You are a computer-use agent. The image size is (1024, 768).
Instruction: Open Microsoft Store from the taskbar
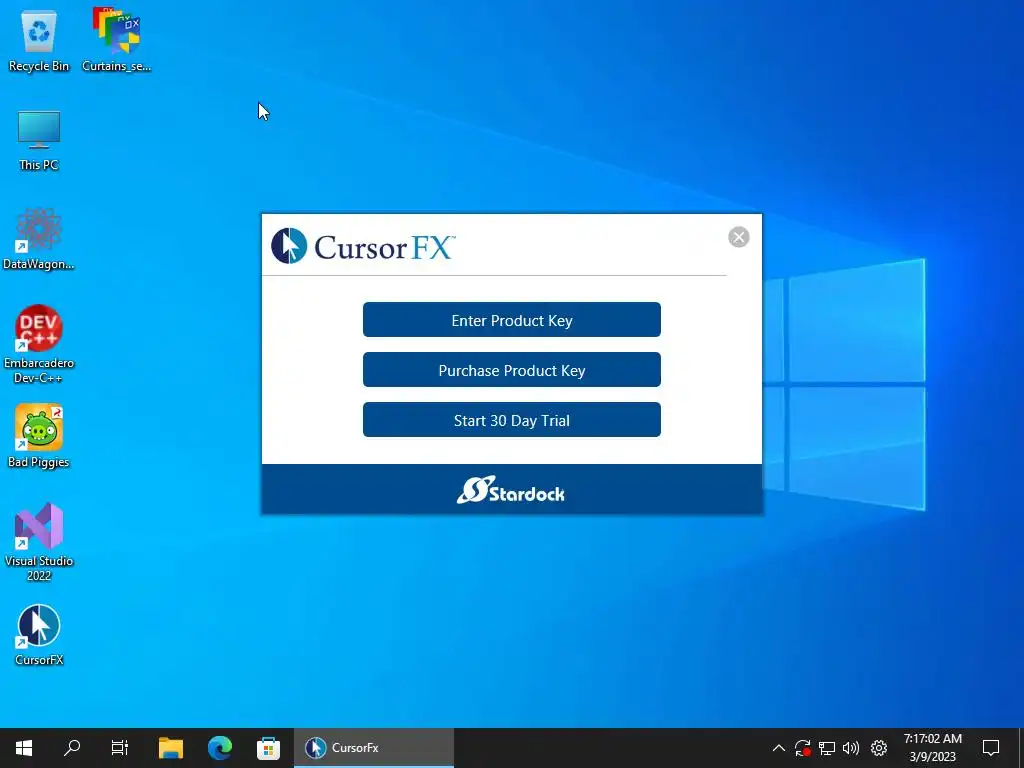[268, 748]
